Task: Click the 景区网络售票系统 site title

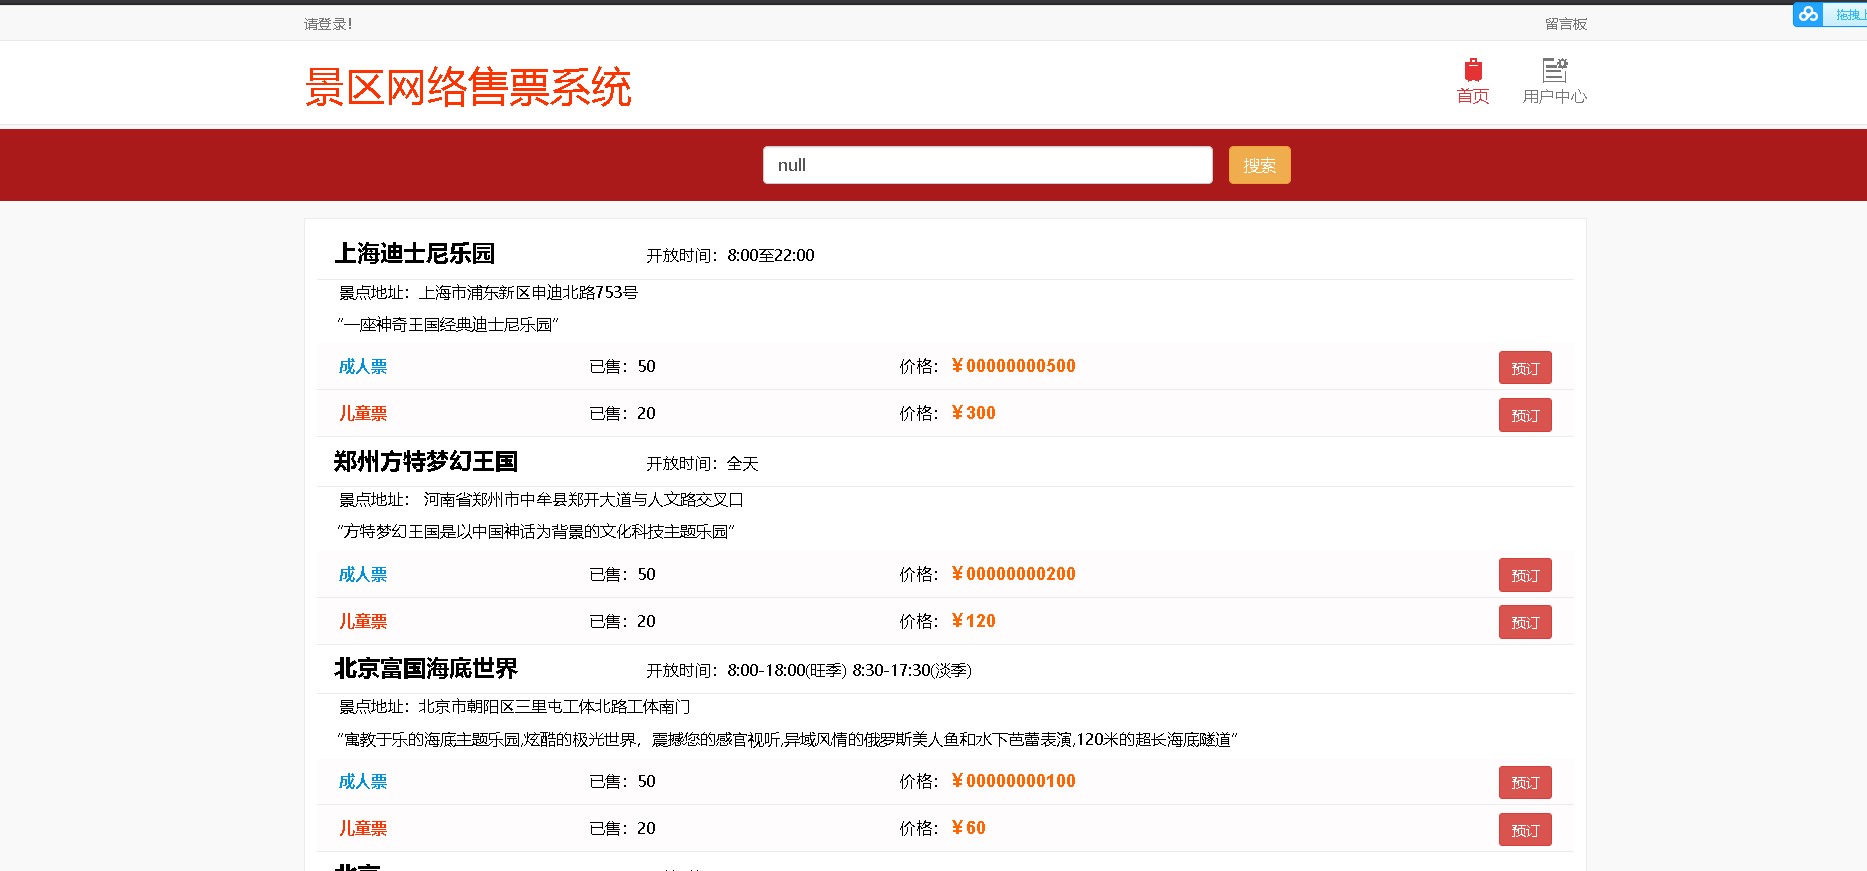Action: pyautogui.click(x=468, y=87)
